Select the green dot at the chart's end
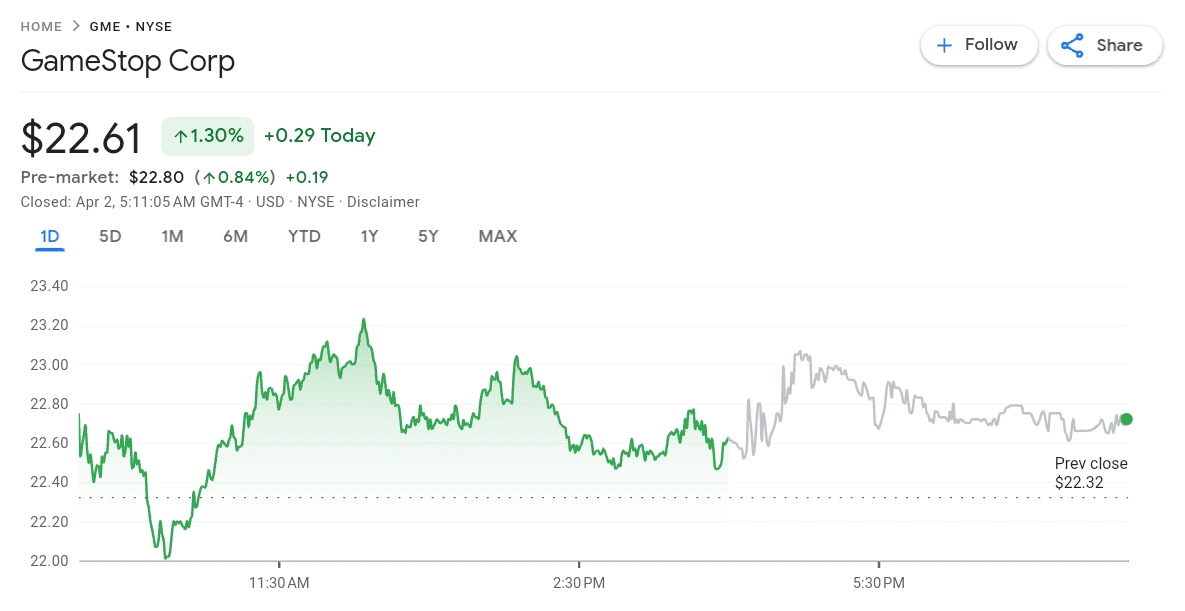Screen dimensions: 1185x611 point(1126,419)
